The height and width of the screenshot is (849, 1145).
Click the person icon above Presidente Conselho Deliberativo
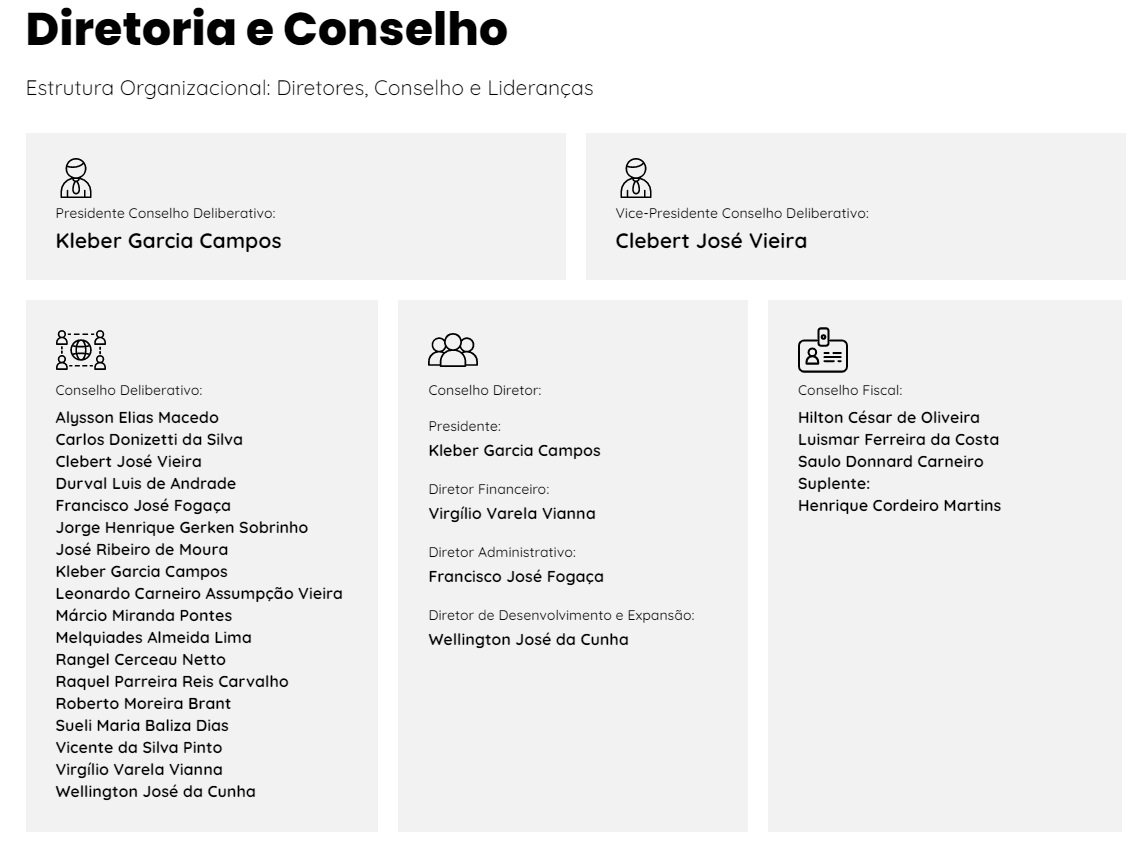75,178
